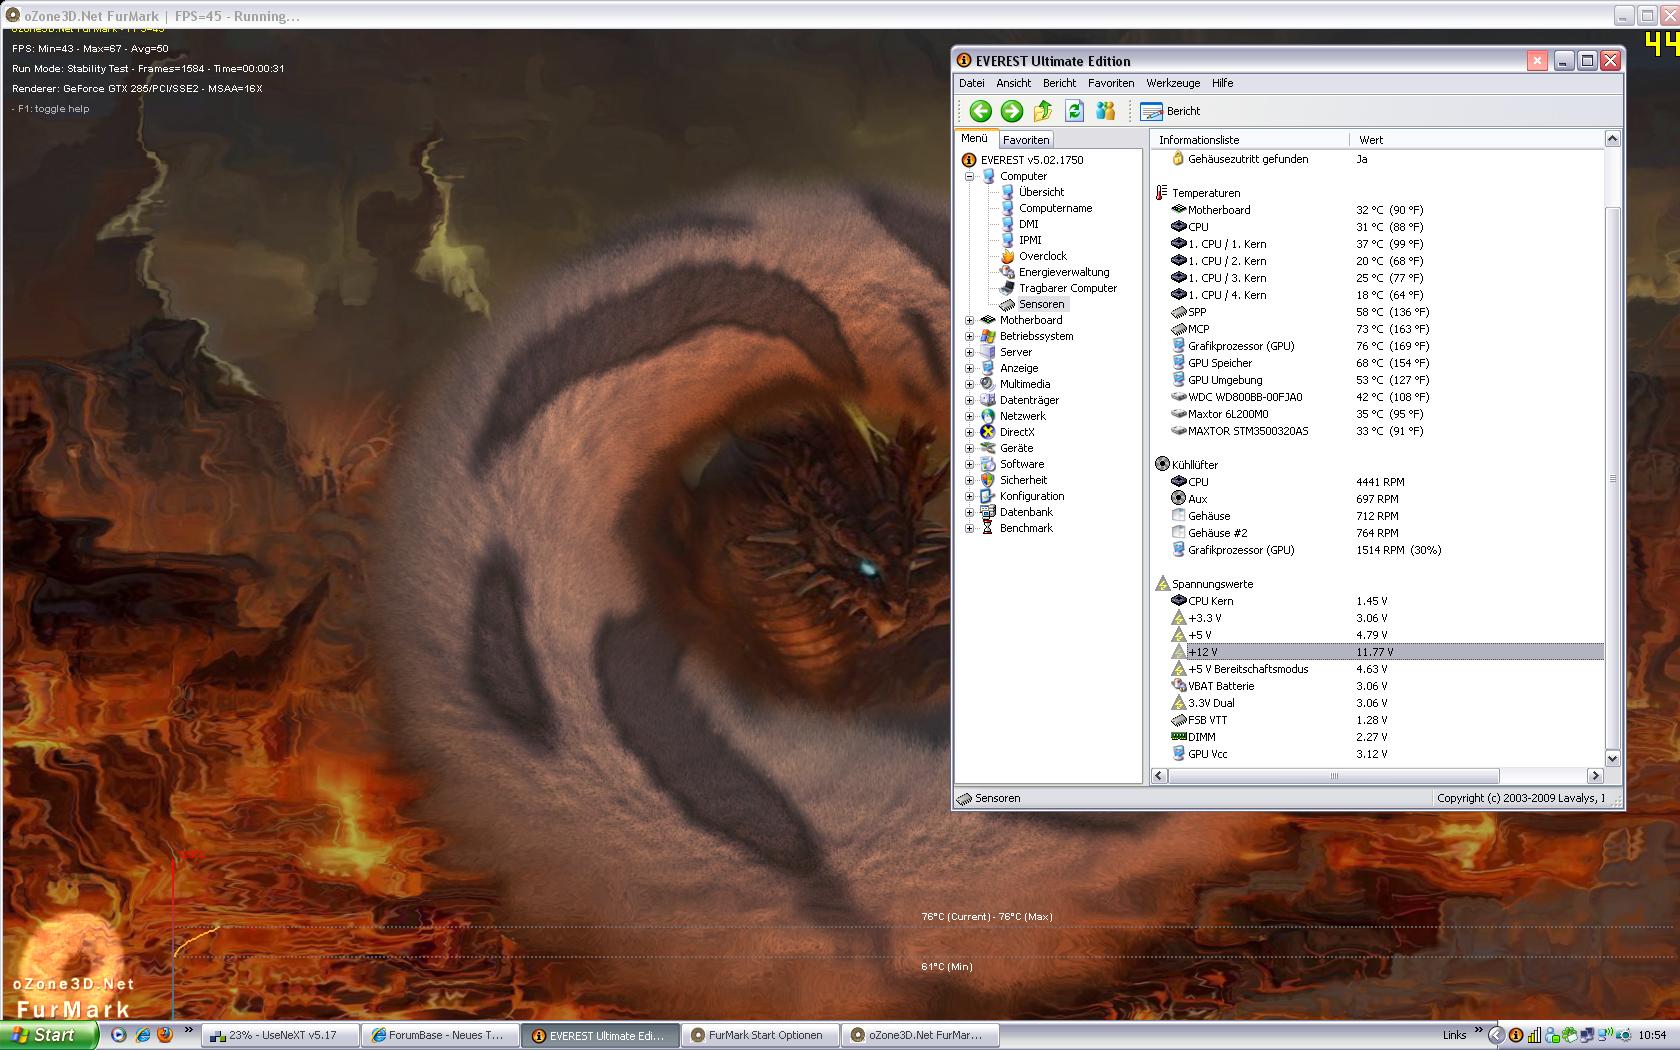The height and width of the screenshot is (1050, 1680).
Task: Switch to UseNeXT v5.17 in the taskbar
Action: pos(281,1036)
